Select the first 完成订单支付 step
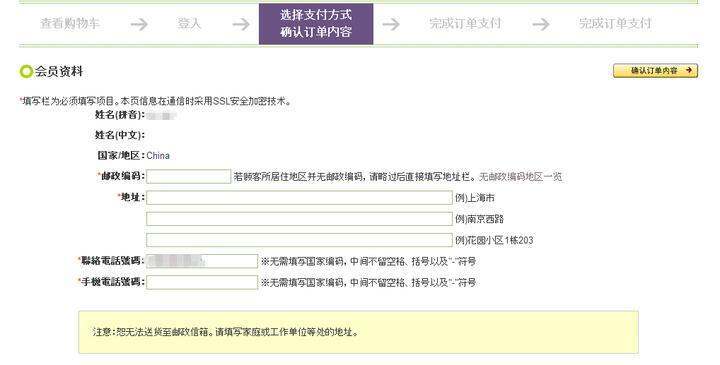Screen dimensions: 720x365 click(465, 23)
